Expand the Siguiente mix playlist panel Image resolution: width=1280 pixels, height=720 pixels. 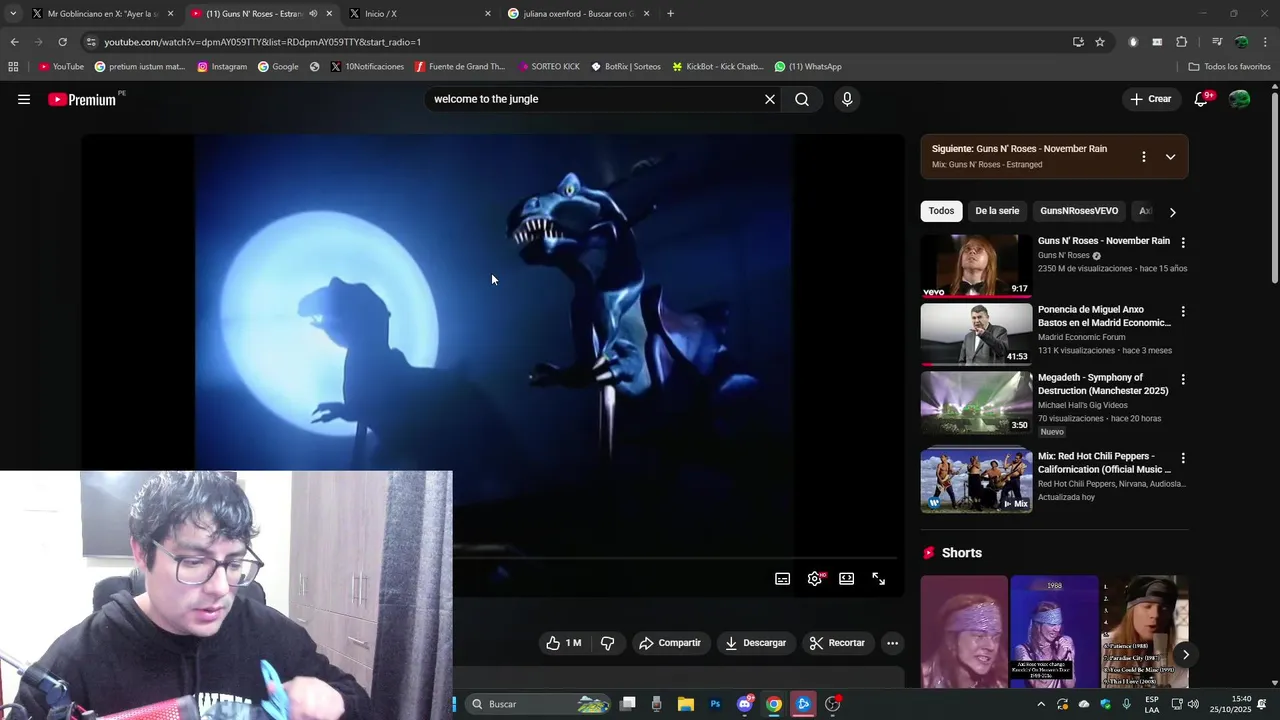(x=1170, y=157)
